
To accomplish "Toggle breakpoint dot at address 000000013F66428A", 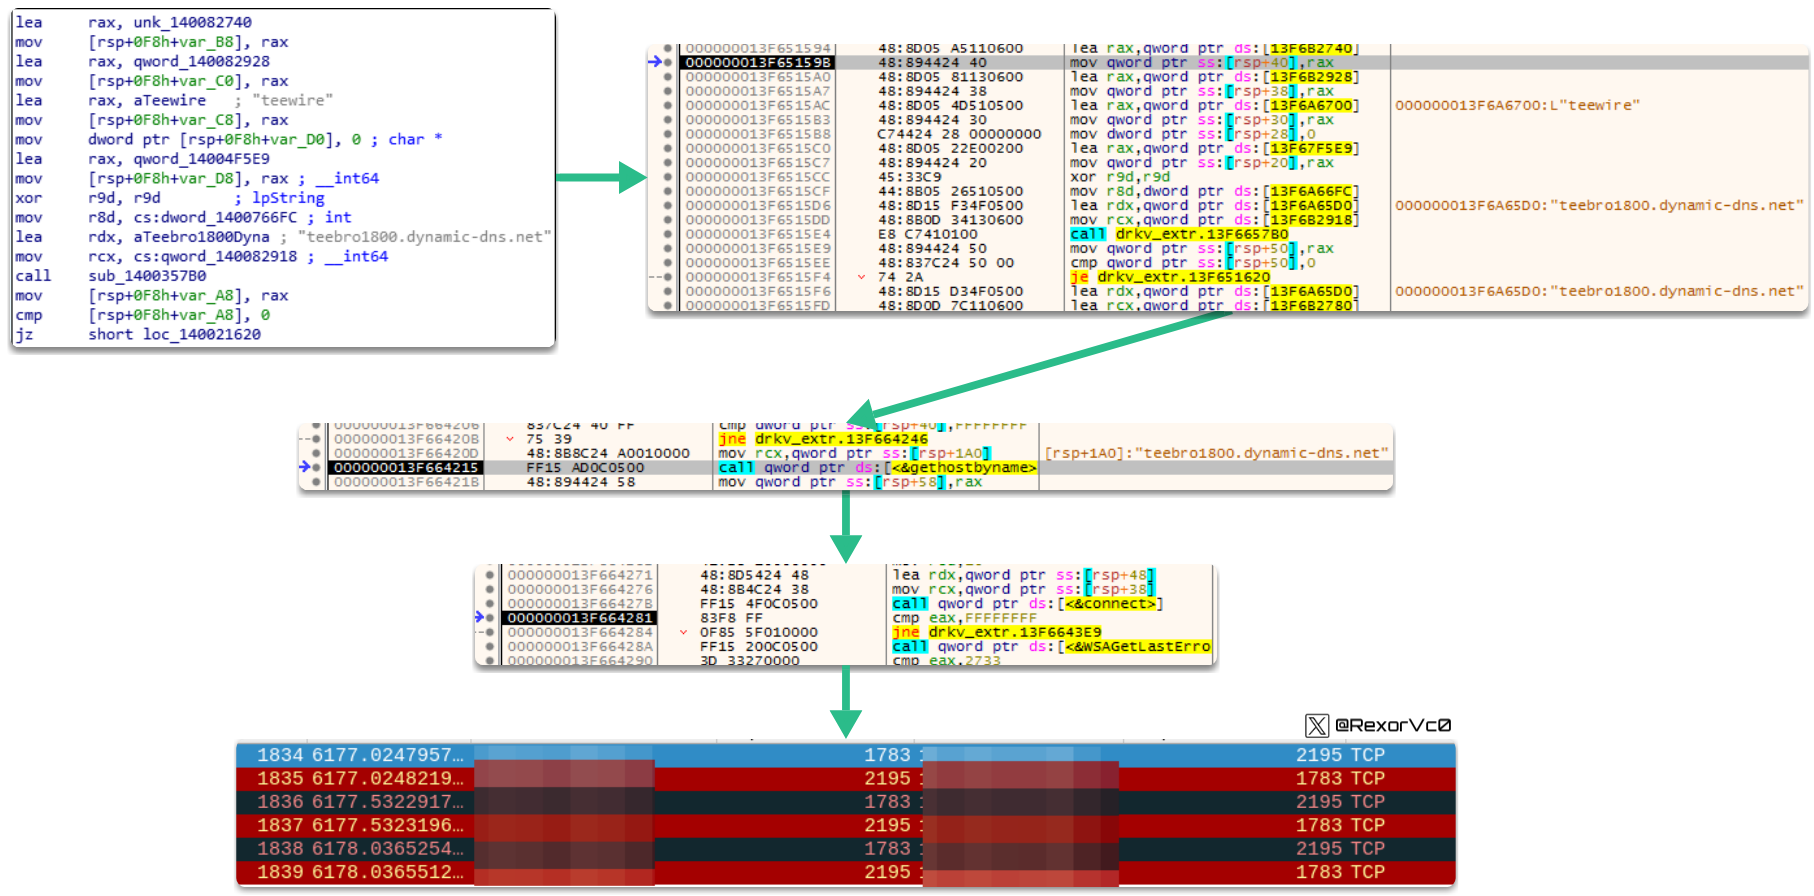I will coord(489,647).
